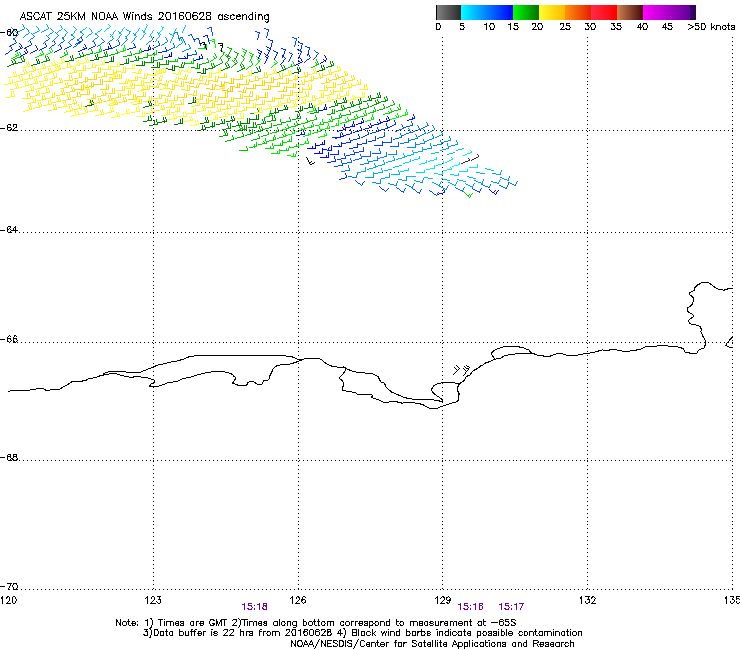The height and width of the screenshot is (650, 740).
Task: Click the orange 25-30 knots color segment
Action: [578, 12]
